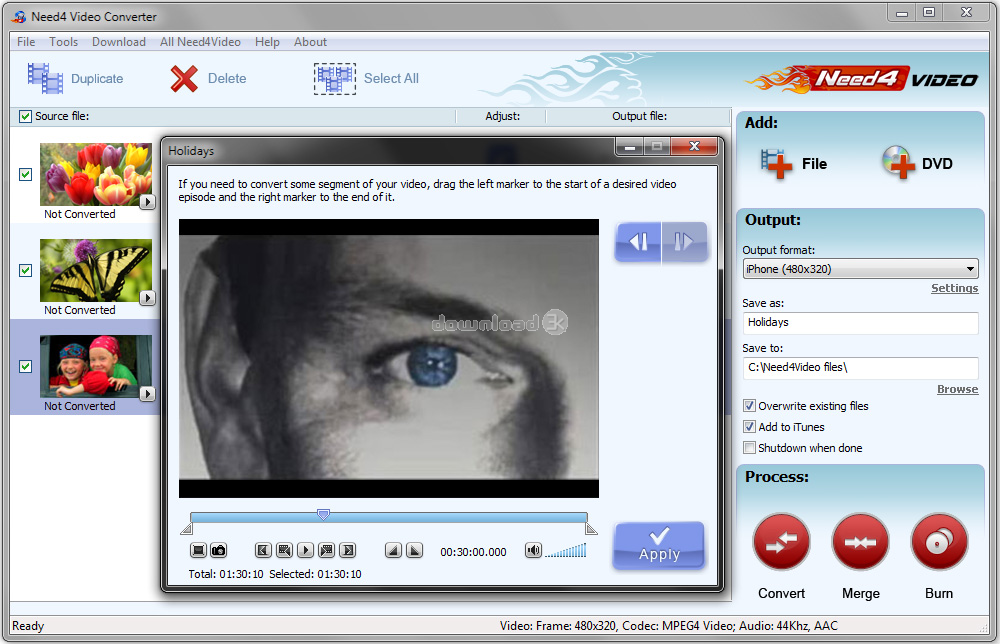This screenshot has width=1000, height=644.
Task: Open the About menu
Action: point(311,42)
